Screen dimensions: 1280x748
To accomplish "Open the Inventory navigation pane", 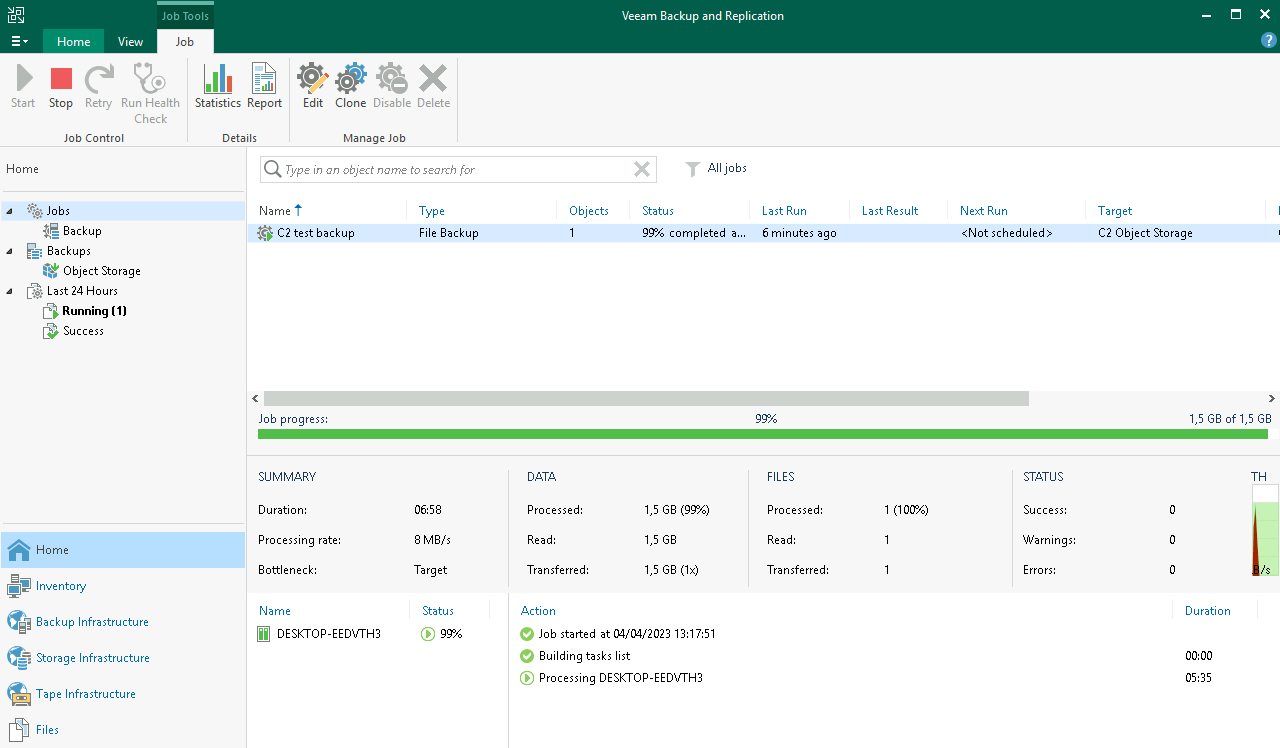I will pyautogui.click(x=123, y=586).
